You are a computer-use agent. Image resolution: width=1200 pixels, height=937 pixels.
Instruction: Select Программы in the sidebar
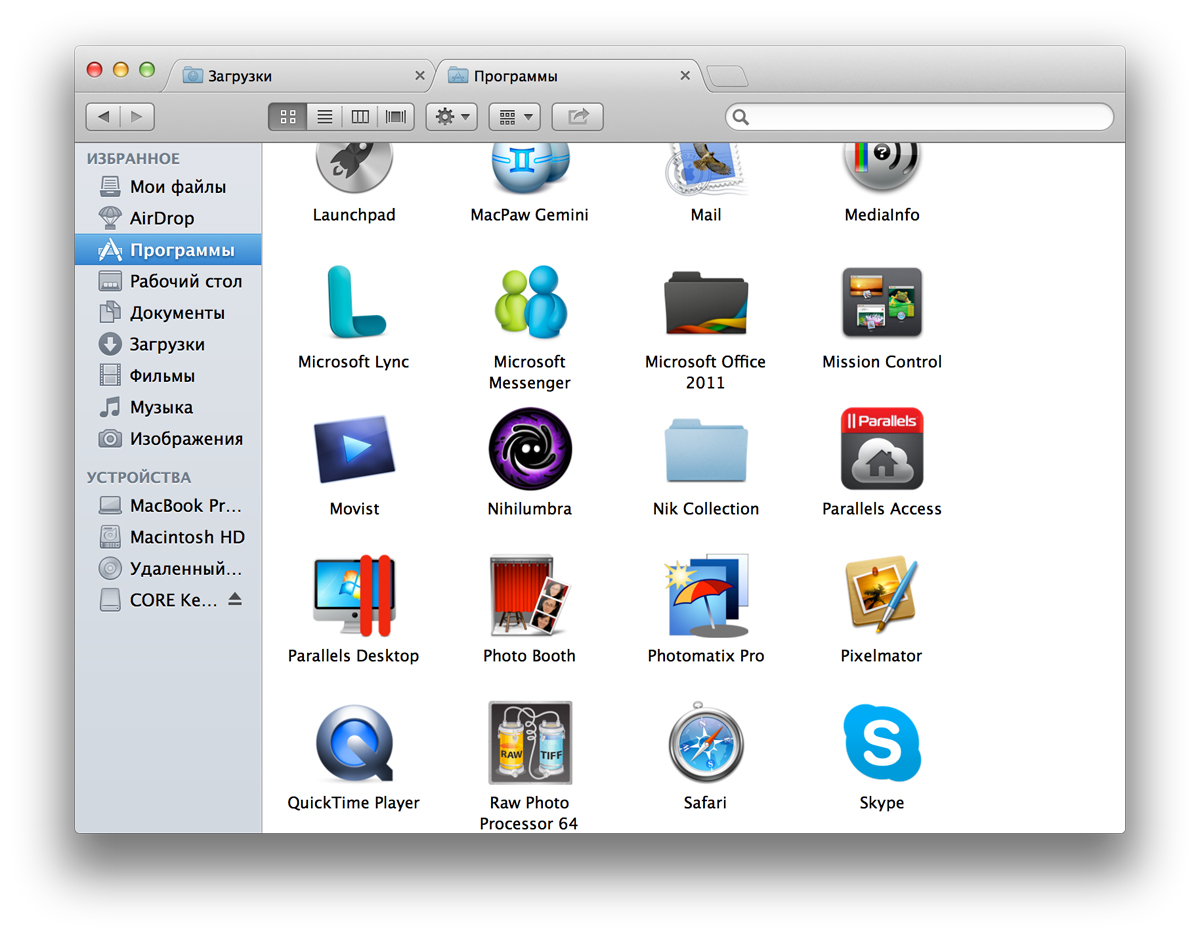click(x=168, y=250)
